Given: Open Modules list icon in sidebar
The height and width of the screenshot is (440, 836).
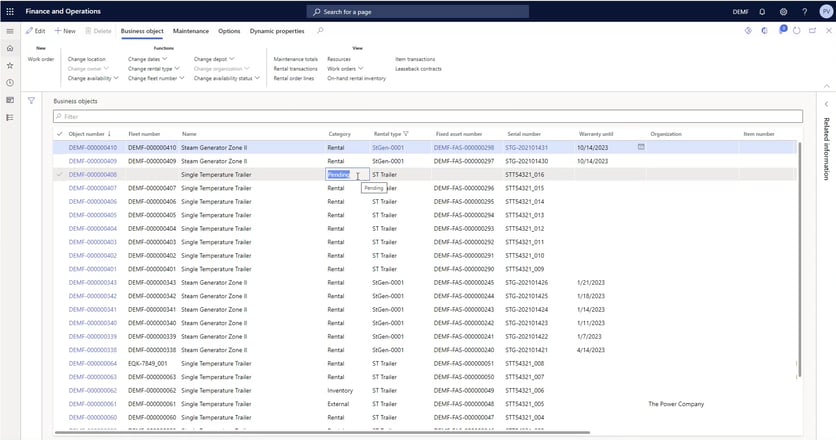Looking at the screenshot, I should [x=10, y=117].
